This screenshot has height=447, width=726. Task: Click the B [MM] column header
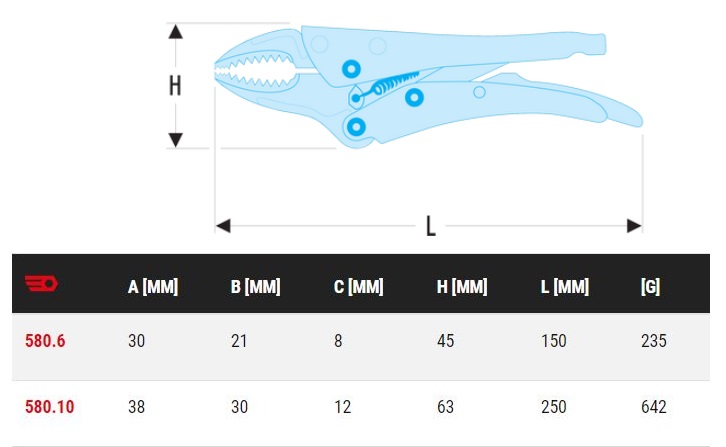tap(256, 287)
